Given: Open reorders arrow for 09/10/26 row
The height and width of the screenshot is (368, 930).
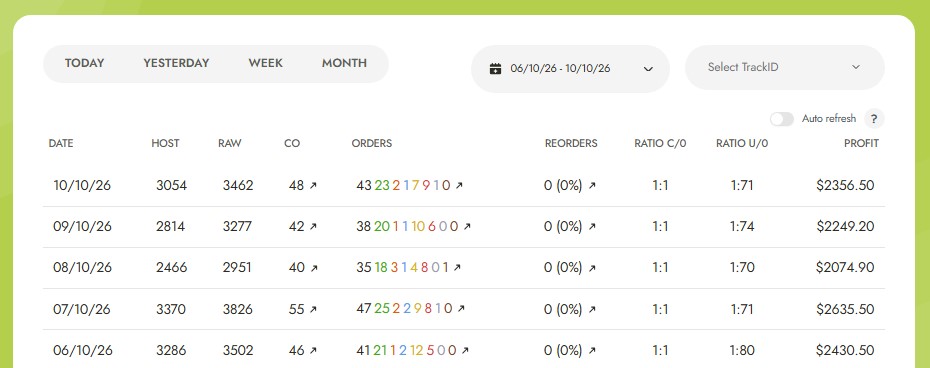Looking at the screenshot, I should coord(592,227).
